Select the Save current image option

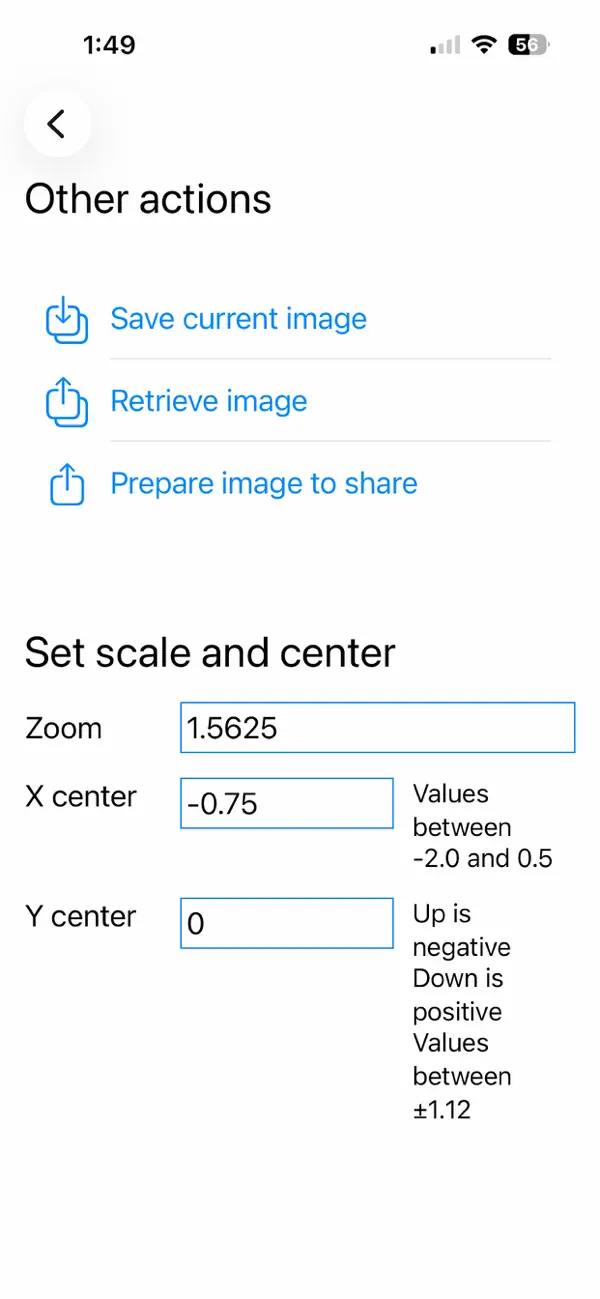pyautogui.click(x=238, y=319)
